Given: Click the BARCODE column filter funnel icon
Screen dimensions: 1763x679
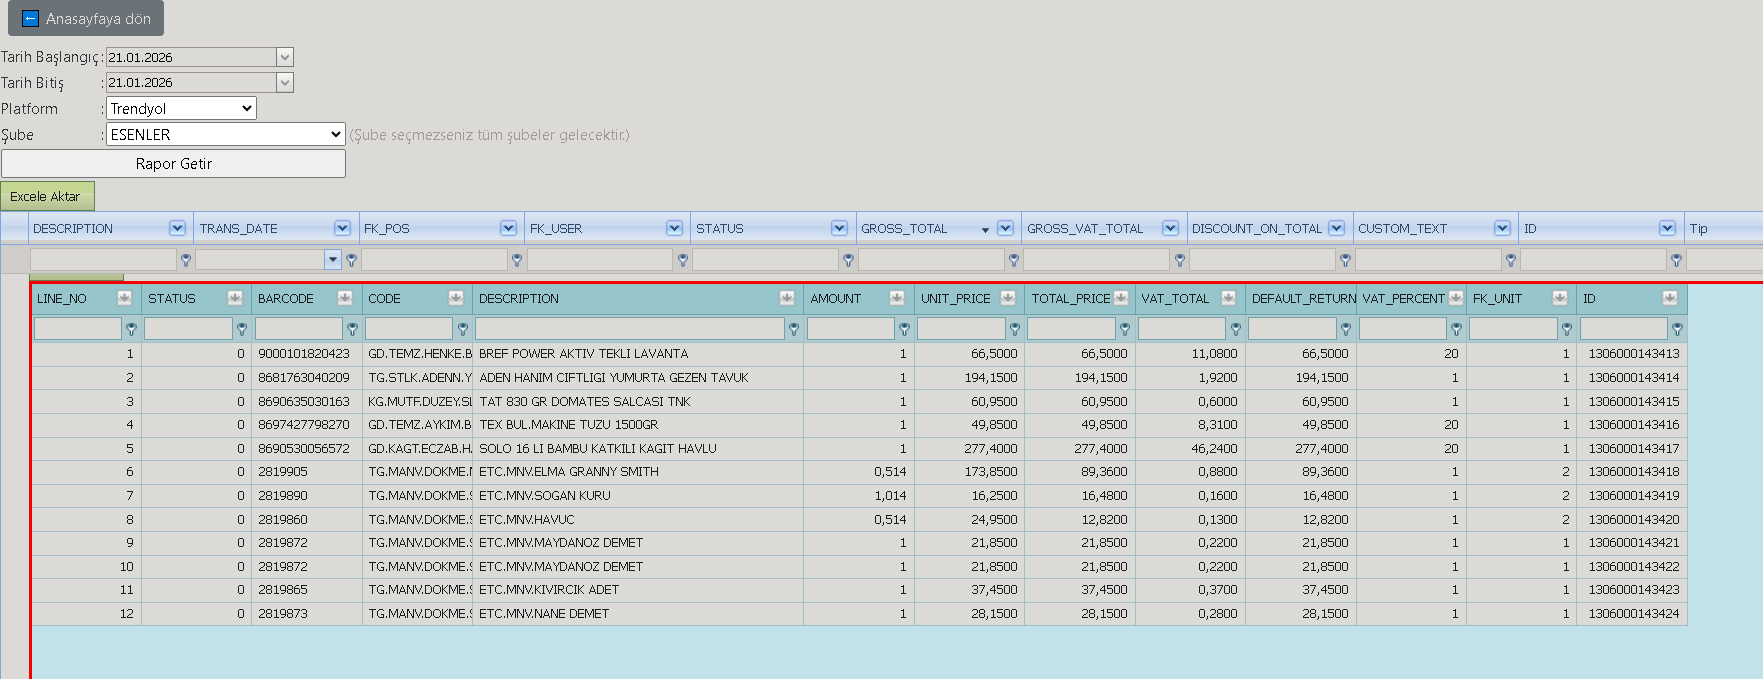Looking at the screenshot, I should coord(352,328).
